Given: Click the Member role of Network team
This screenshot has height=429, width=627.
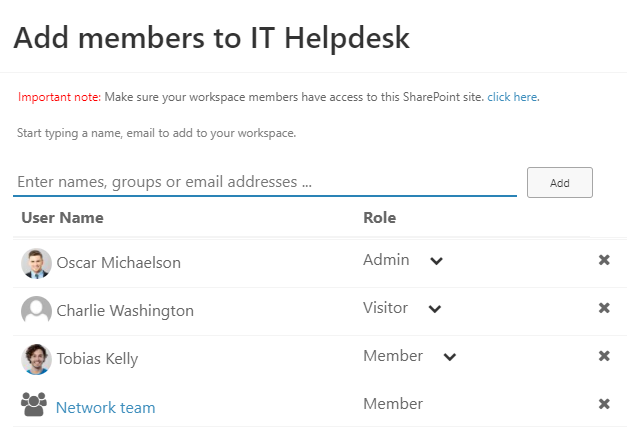Looking at the screenshot, I should click(393, 404).
